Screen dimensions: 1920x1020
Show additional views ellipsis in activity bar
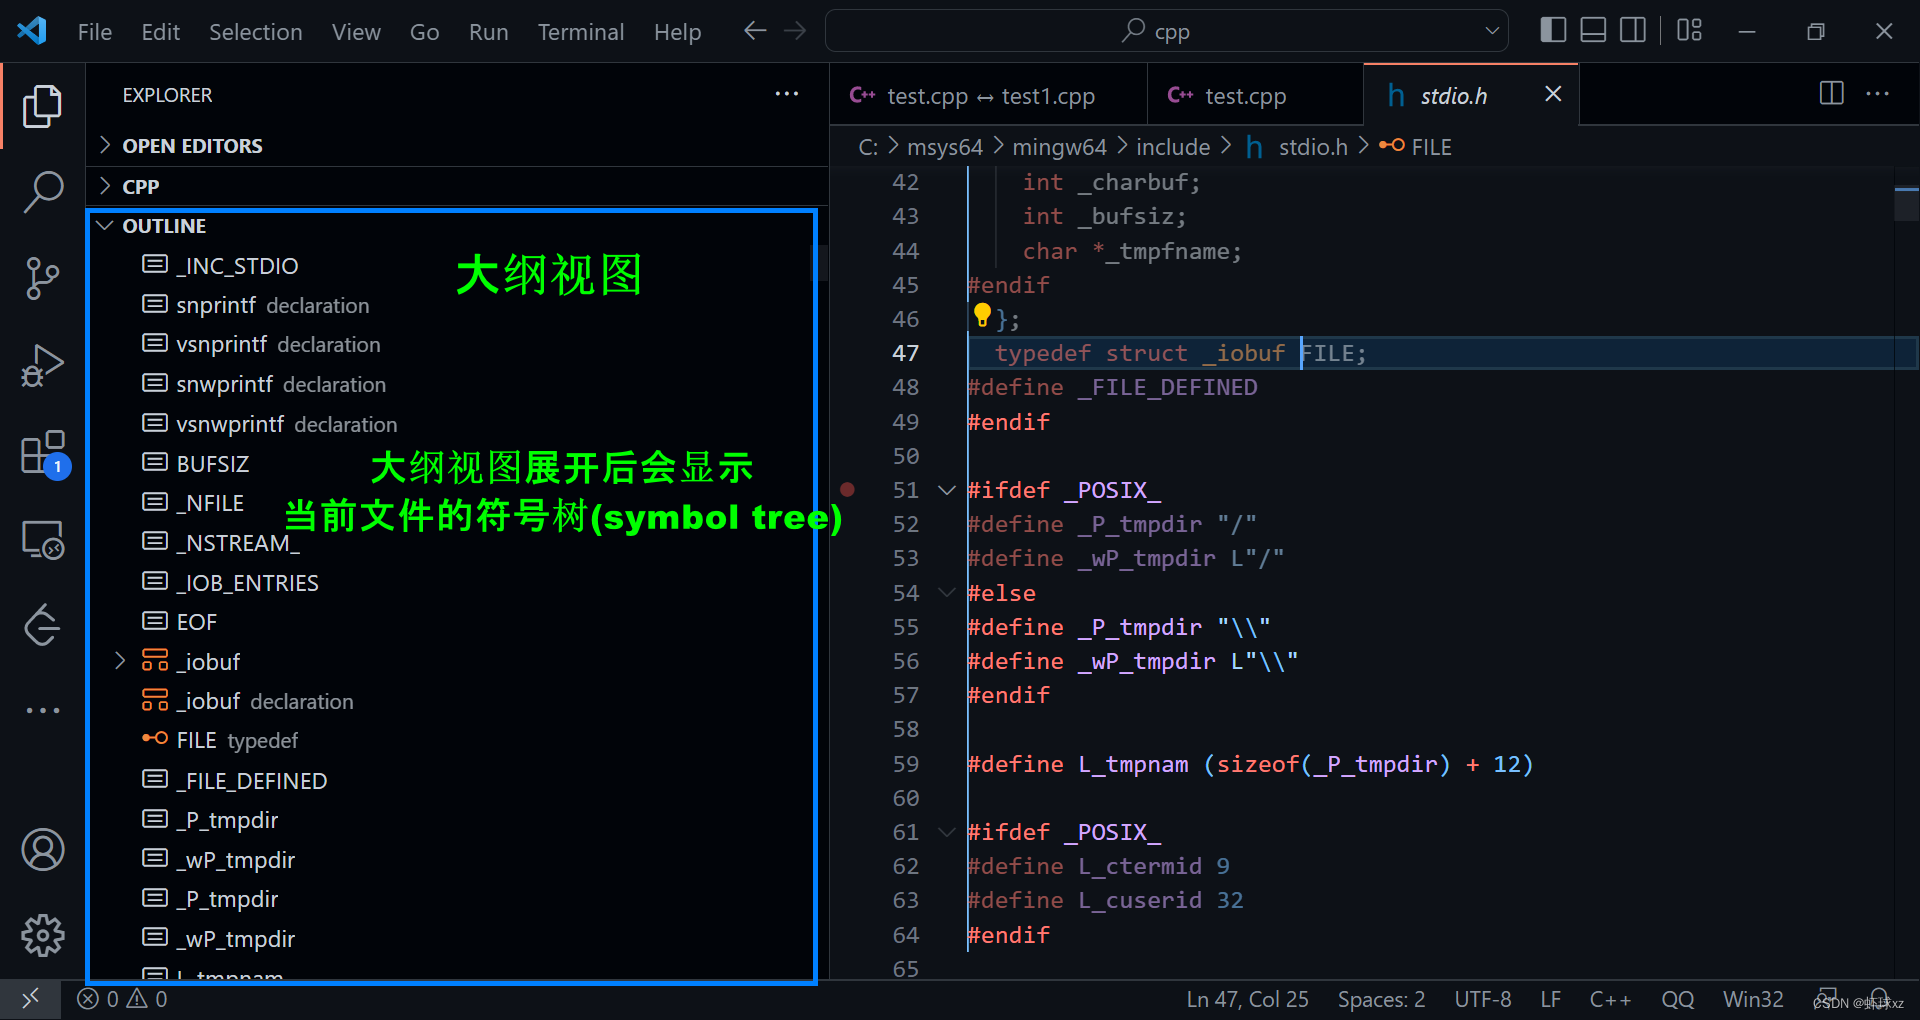click(42, 711)
